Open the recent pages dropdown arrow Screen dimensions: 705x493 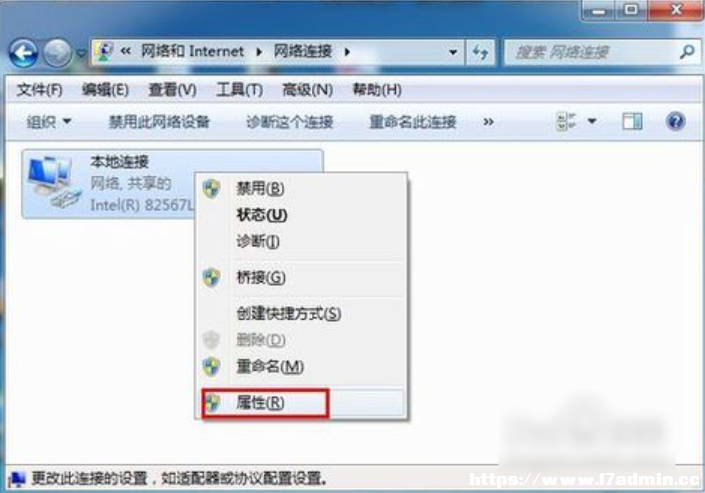[81, 54]
